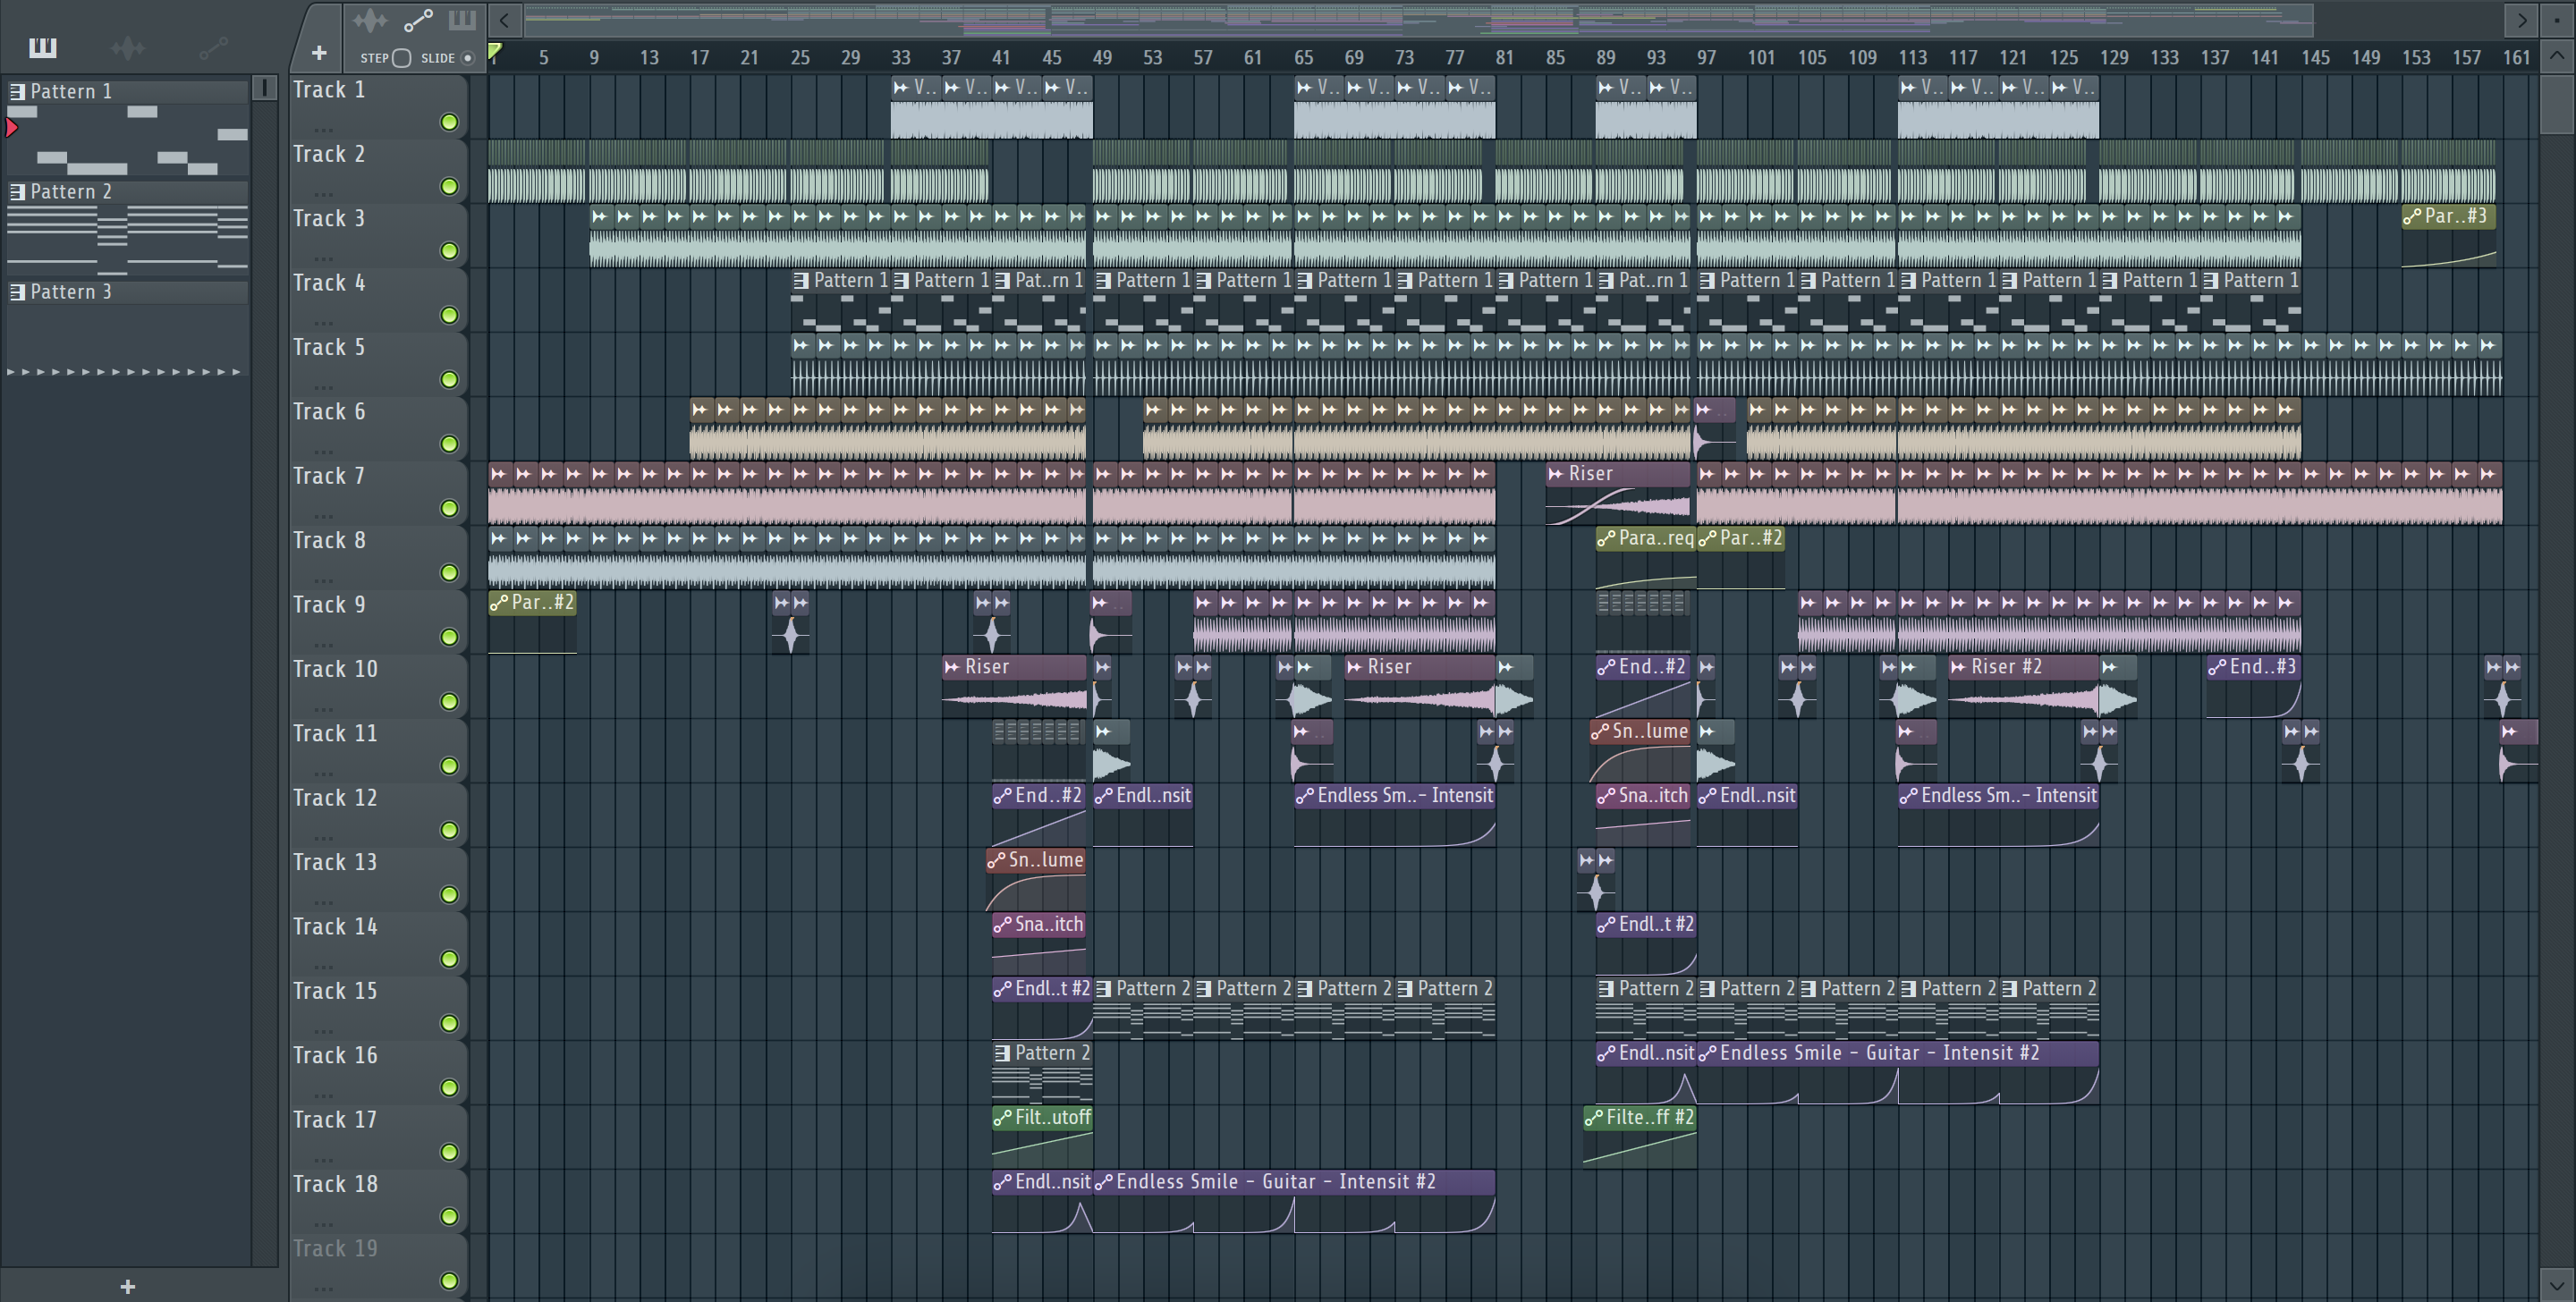This screenshot has height=1302, width=2576.
Task: Select the audio clip filter icon in the picker panel
Action: click(128, 47)
